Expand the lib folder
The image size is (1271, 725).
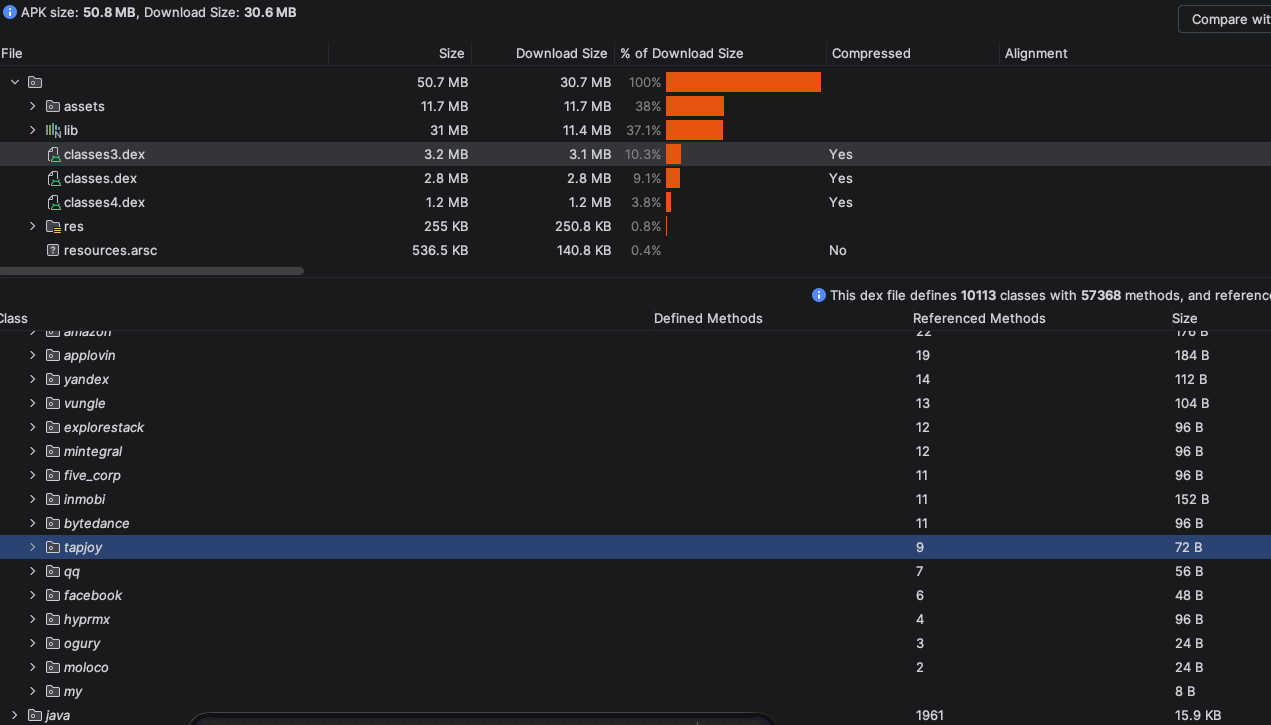(x=33, y=130)
